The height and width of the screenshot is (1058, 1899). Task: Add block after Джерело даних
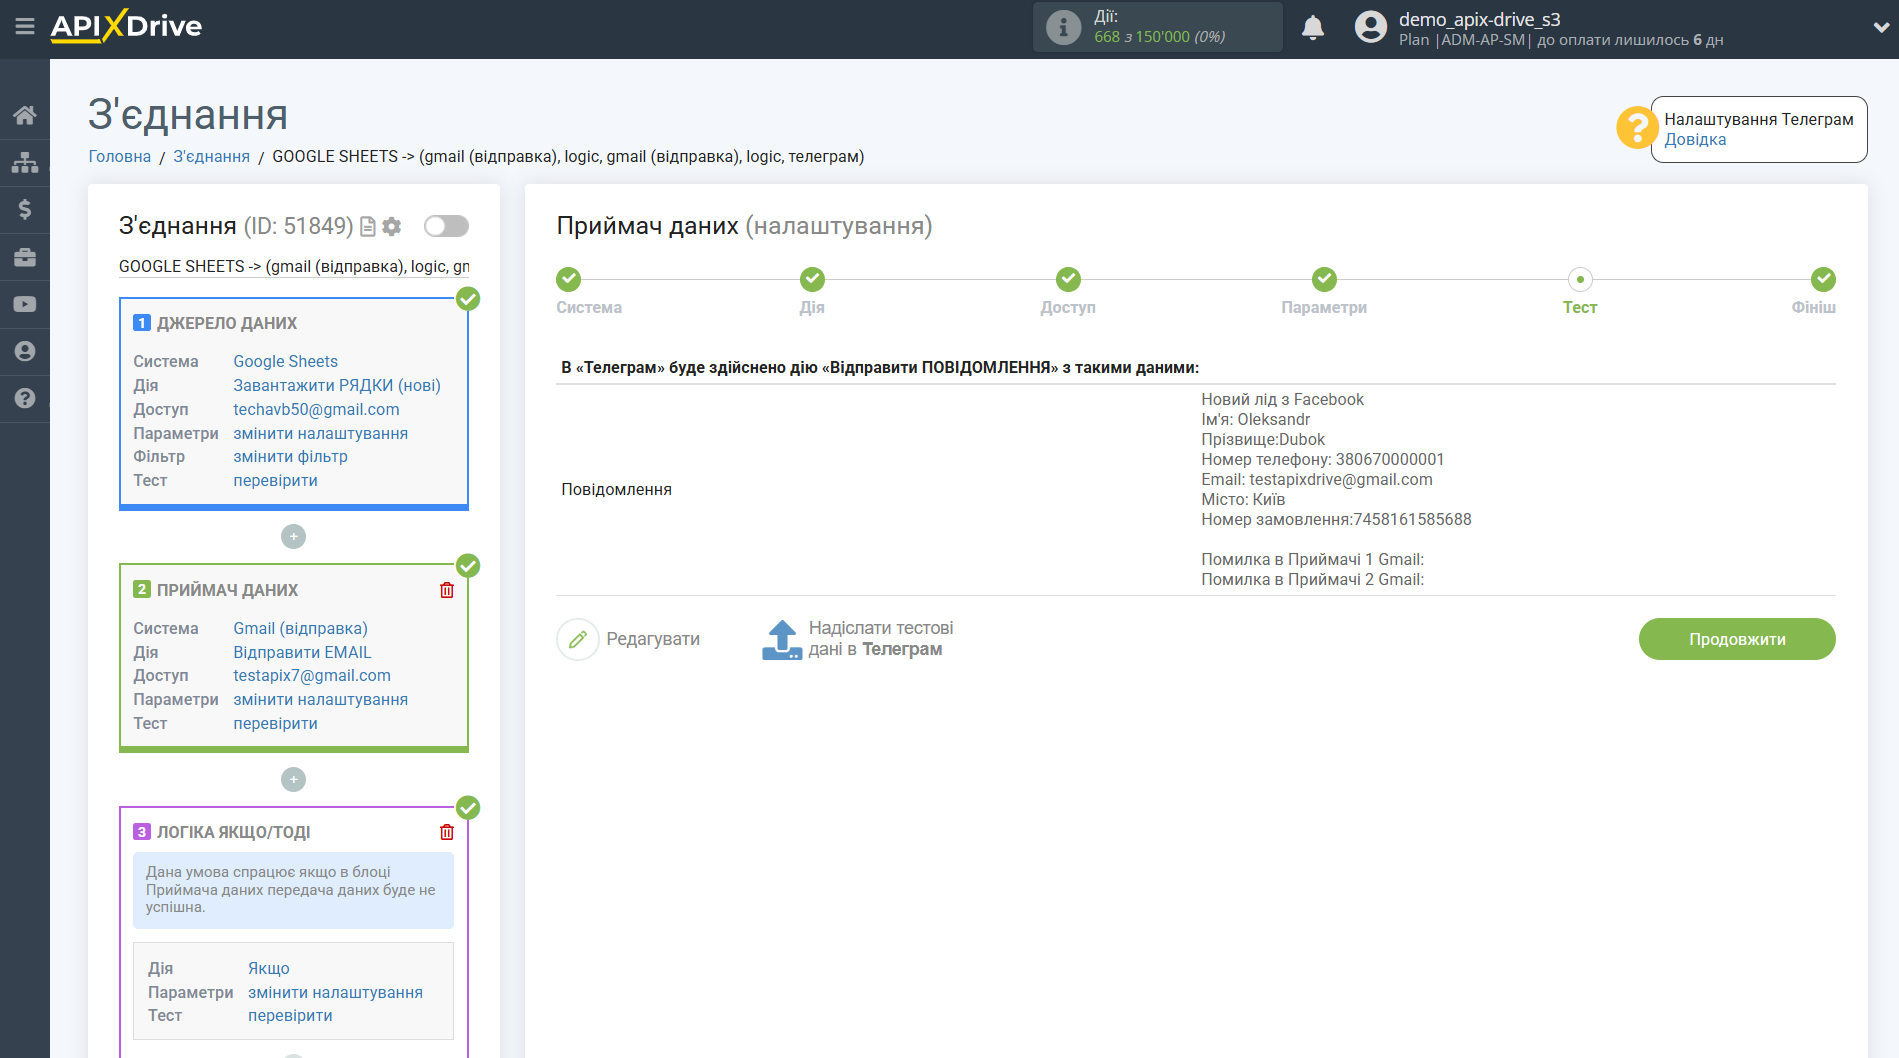tap(293, 537)
